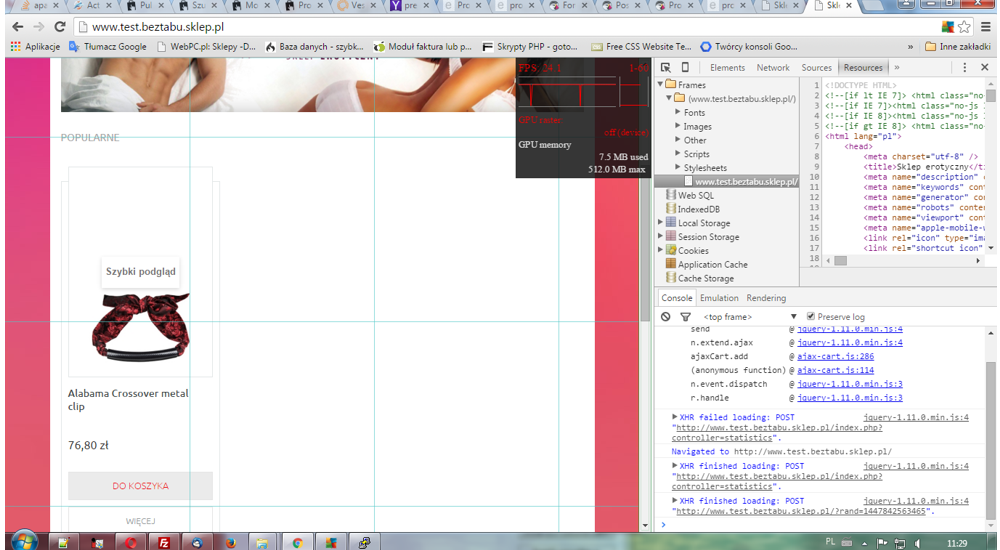Screen dimensions: 1000x550
Task: Open Opera from the taskbar
Action: tap(131, 543)
